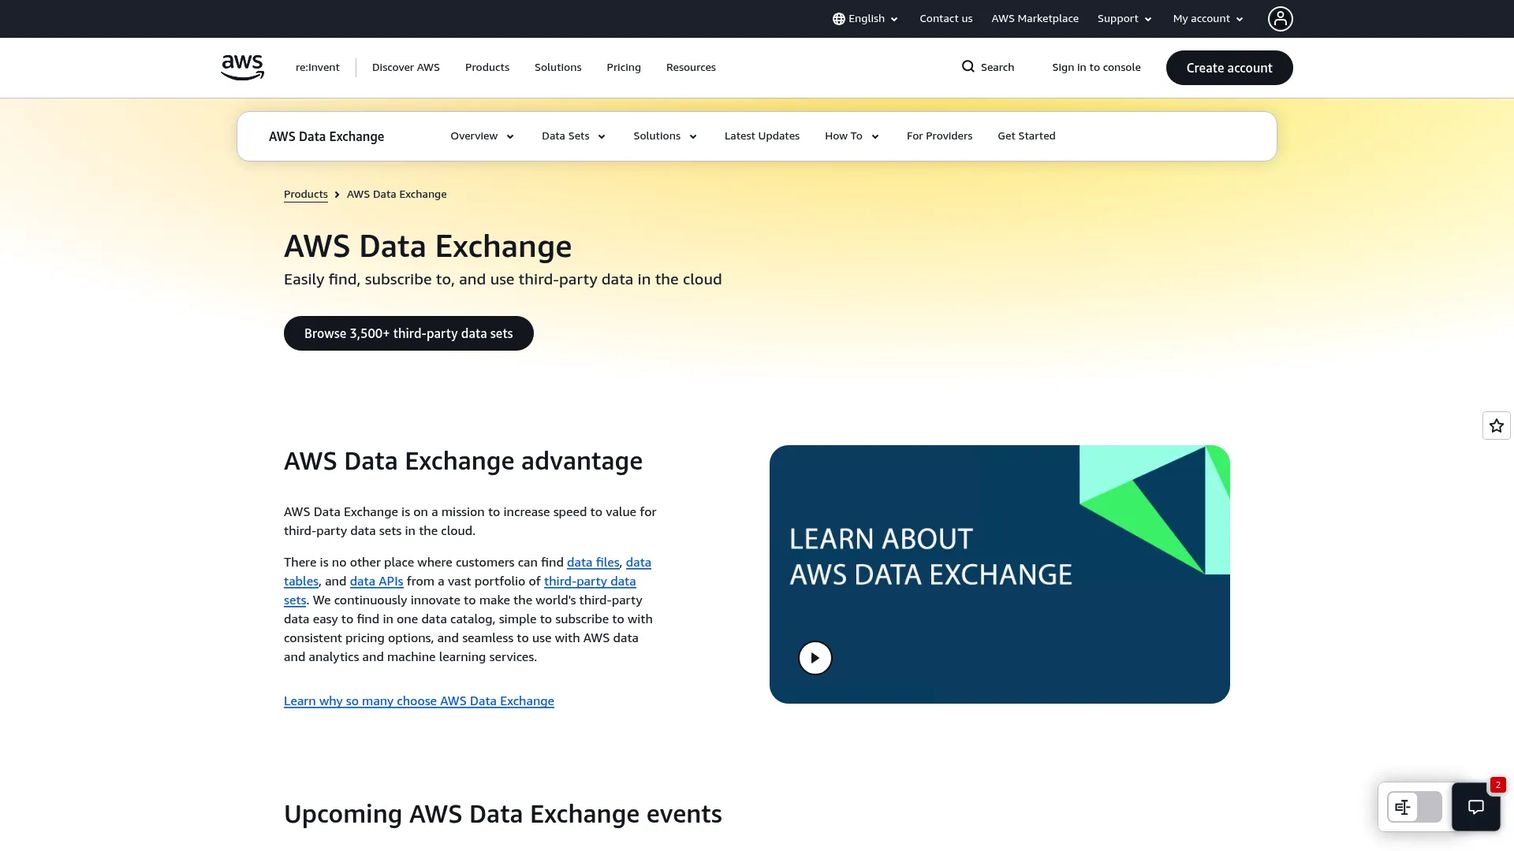The image size is (1514, 851).
Task: Click the globe language icon
Action: point(839,19)
